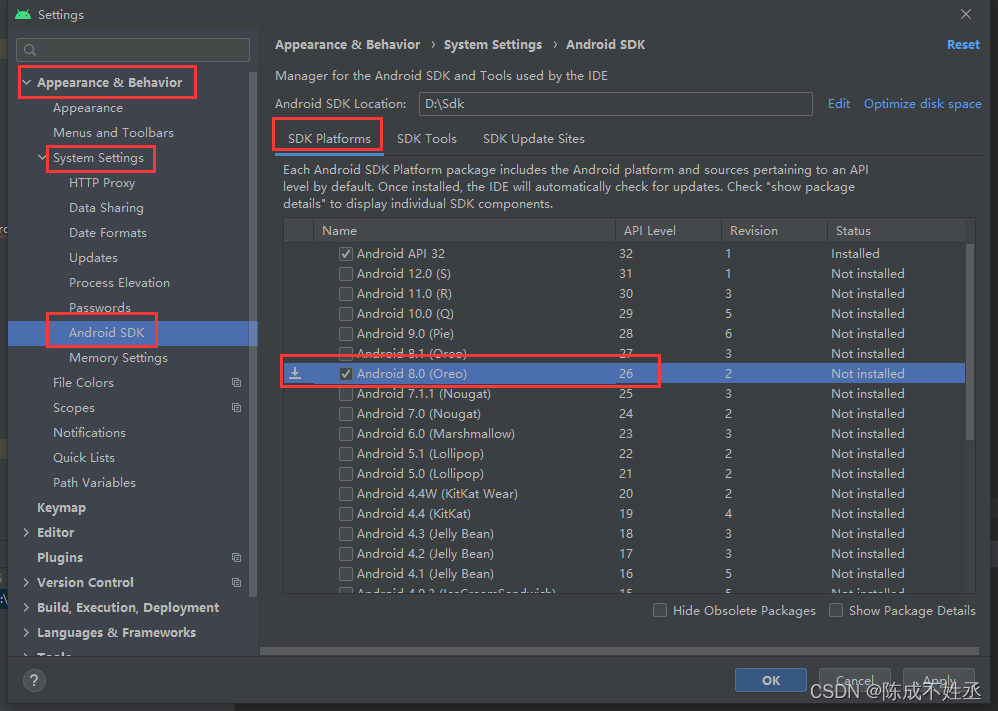Click the project-level icon next to File Colors
The width and height of the screenshot is (998, 711).
[237, 383]
